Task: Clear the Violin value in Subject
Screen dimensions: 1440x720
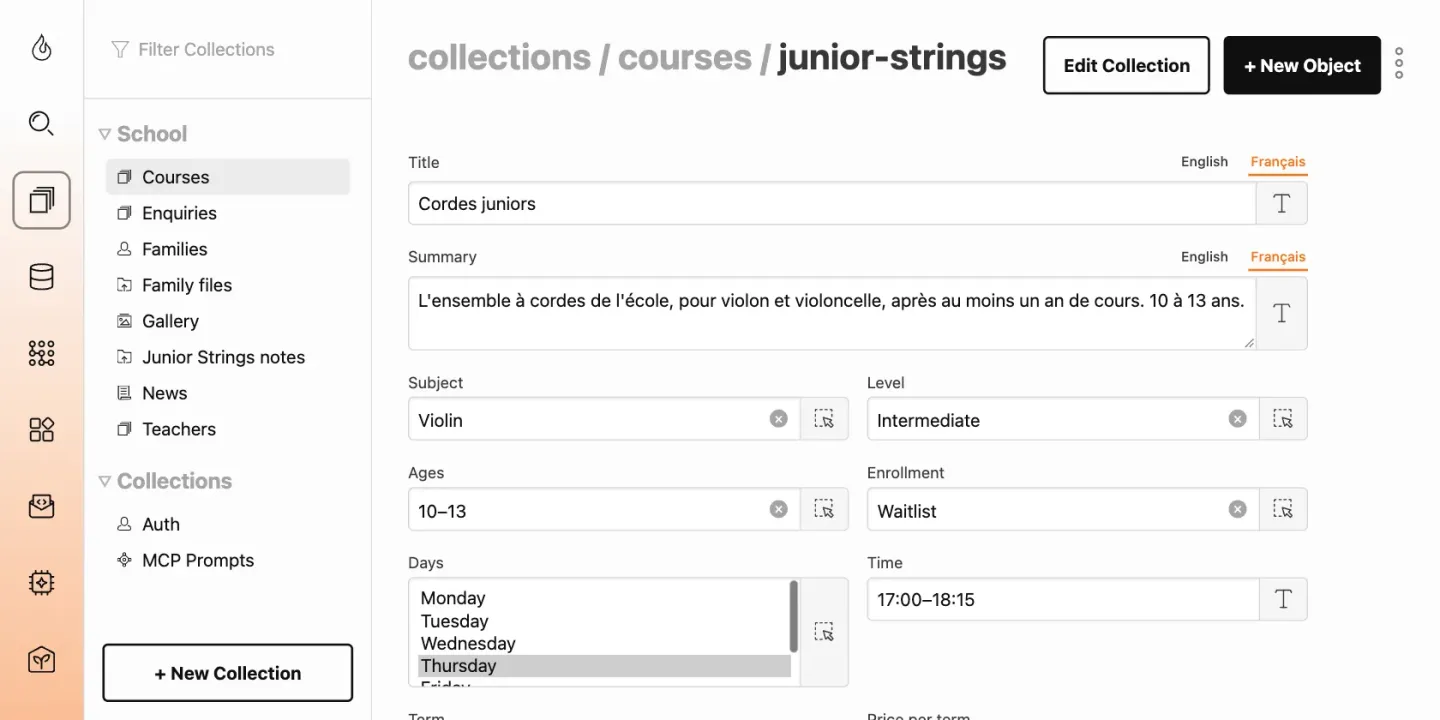Action: coord(779,419)
